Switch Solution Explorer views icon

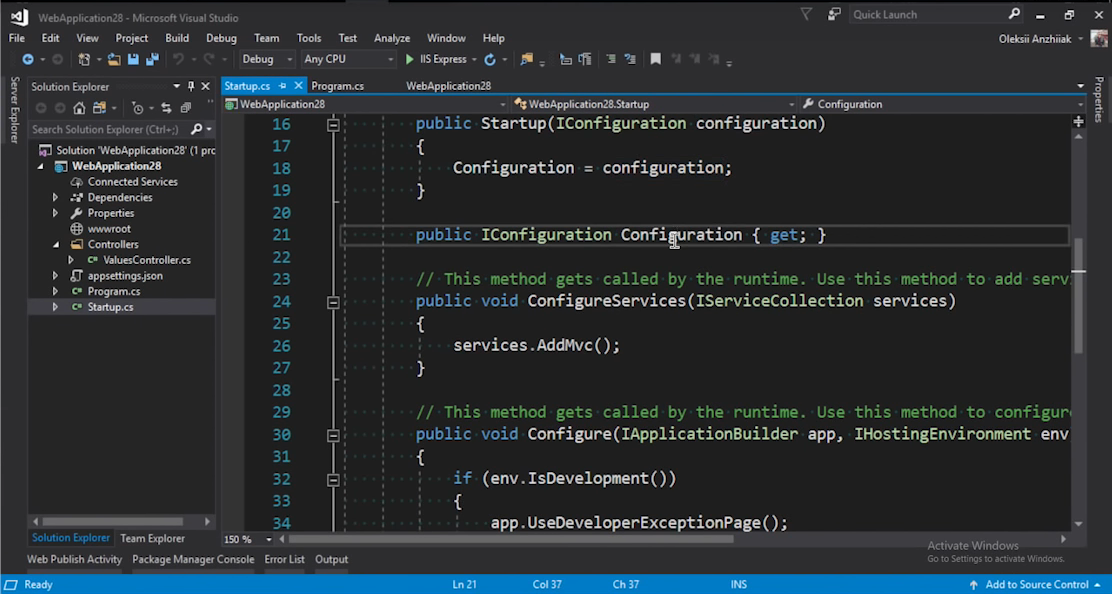click(x=99, y=108)
